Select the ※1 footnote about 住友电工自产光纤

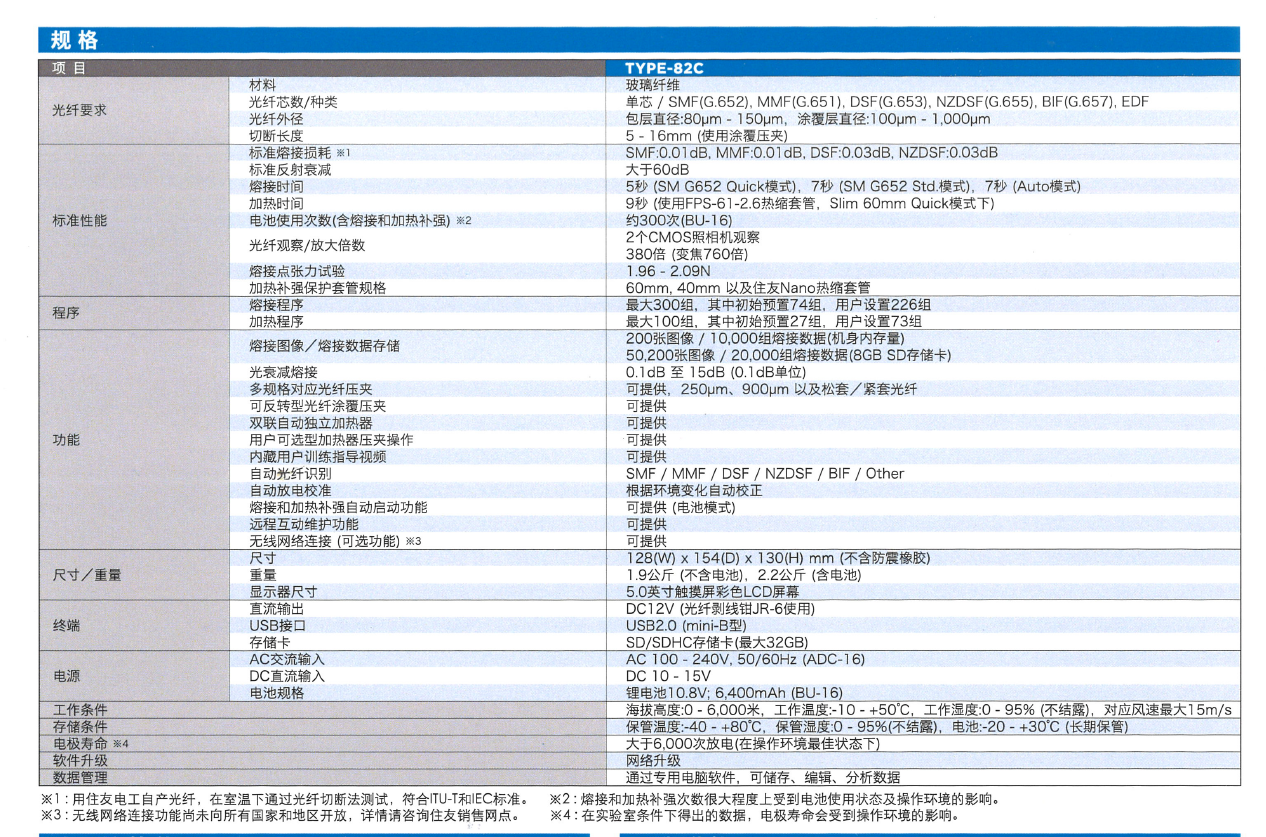point(283,799)
